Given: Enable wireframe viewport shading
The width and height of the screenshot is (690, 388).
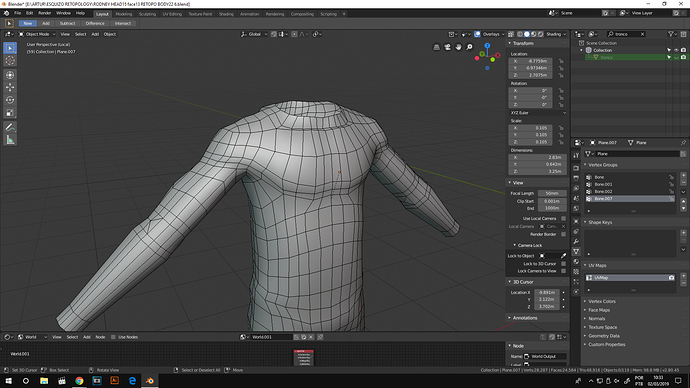Looking at the screenshot, I should coord(520,34).
